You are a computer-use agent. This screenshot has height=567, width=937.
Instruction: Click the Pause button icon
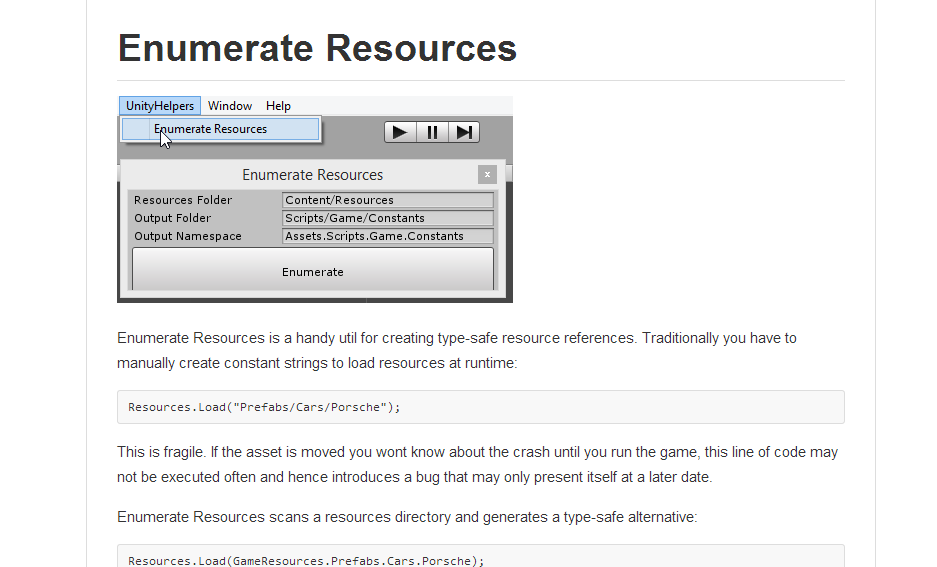[x=432, y=132]
